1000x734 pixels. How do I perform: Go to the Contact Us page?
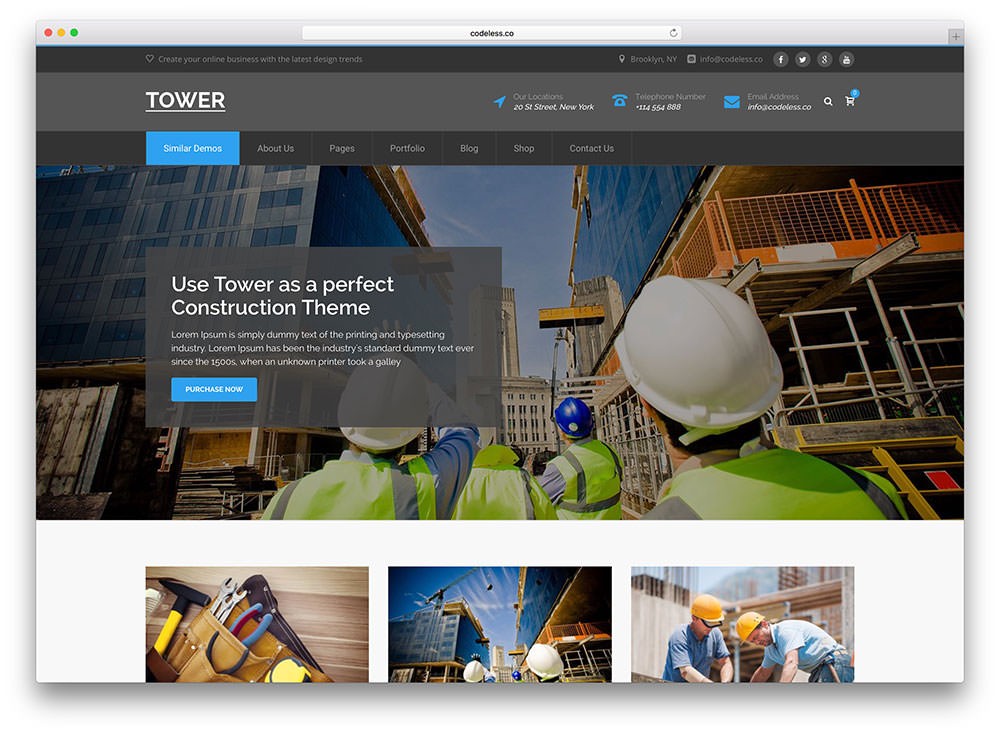click(x=592, y=148)
